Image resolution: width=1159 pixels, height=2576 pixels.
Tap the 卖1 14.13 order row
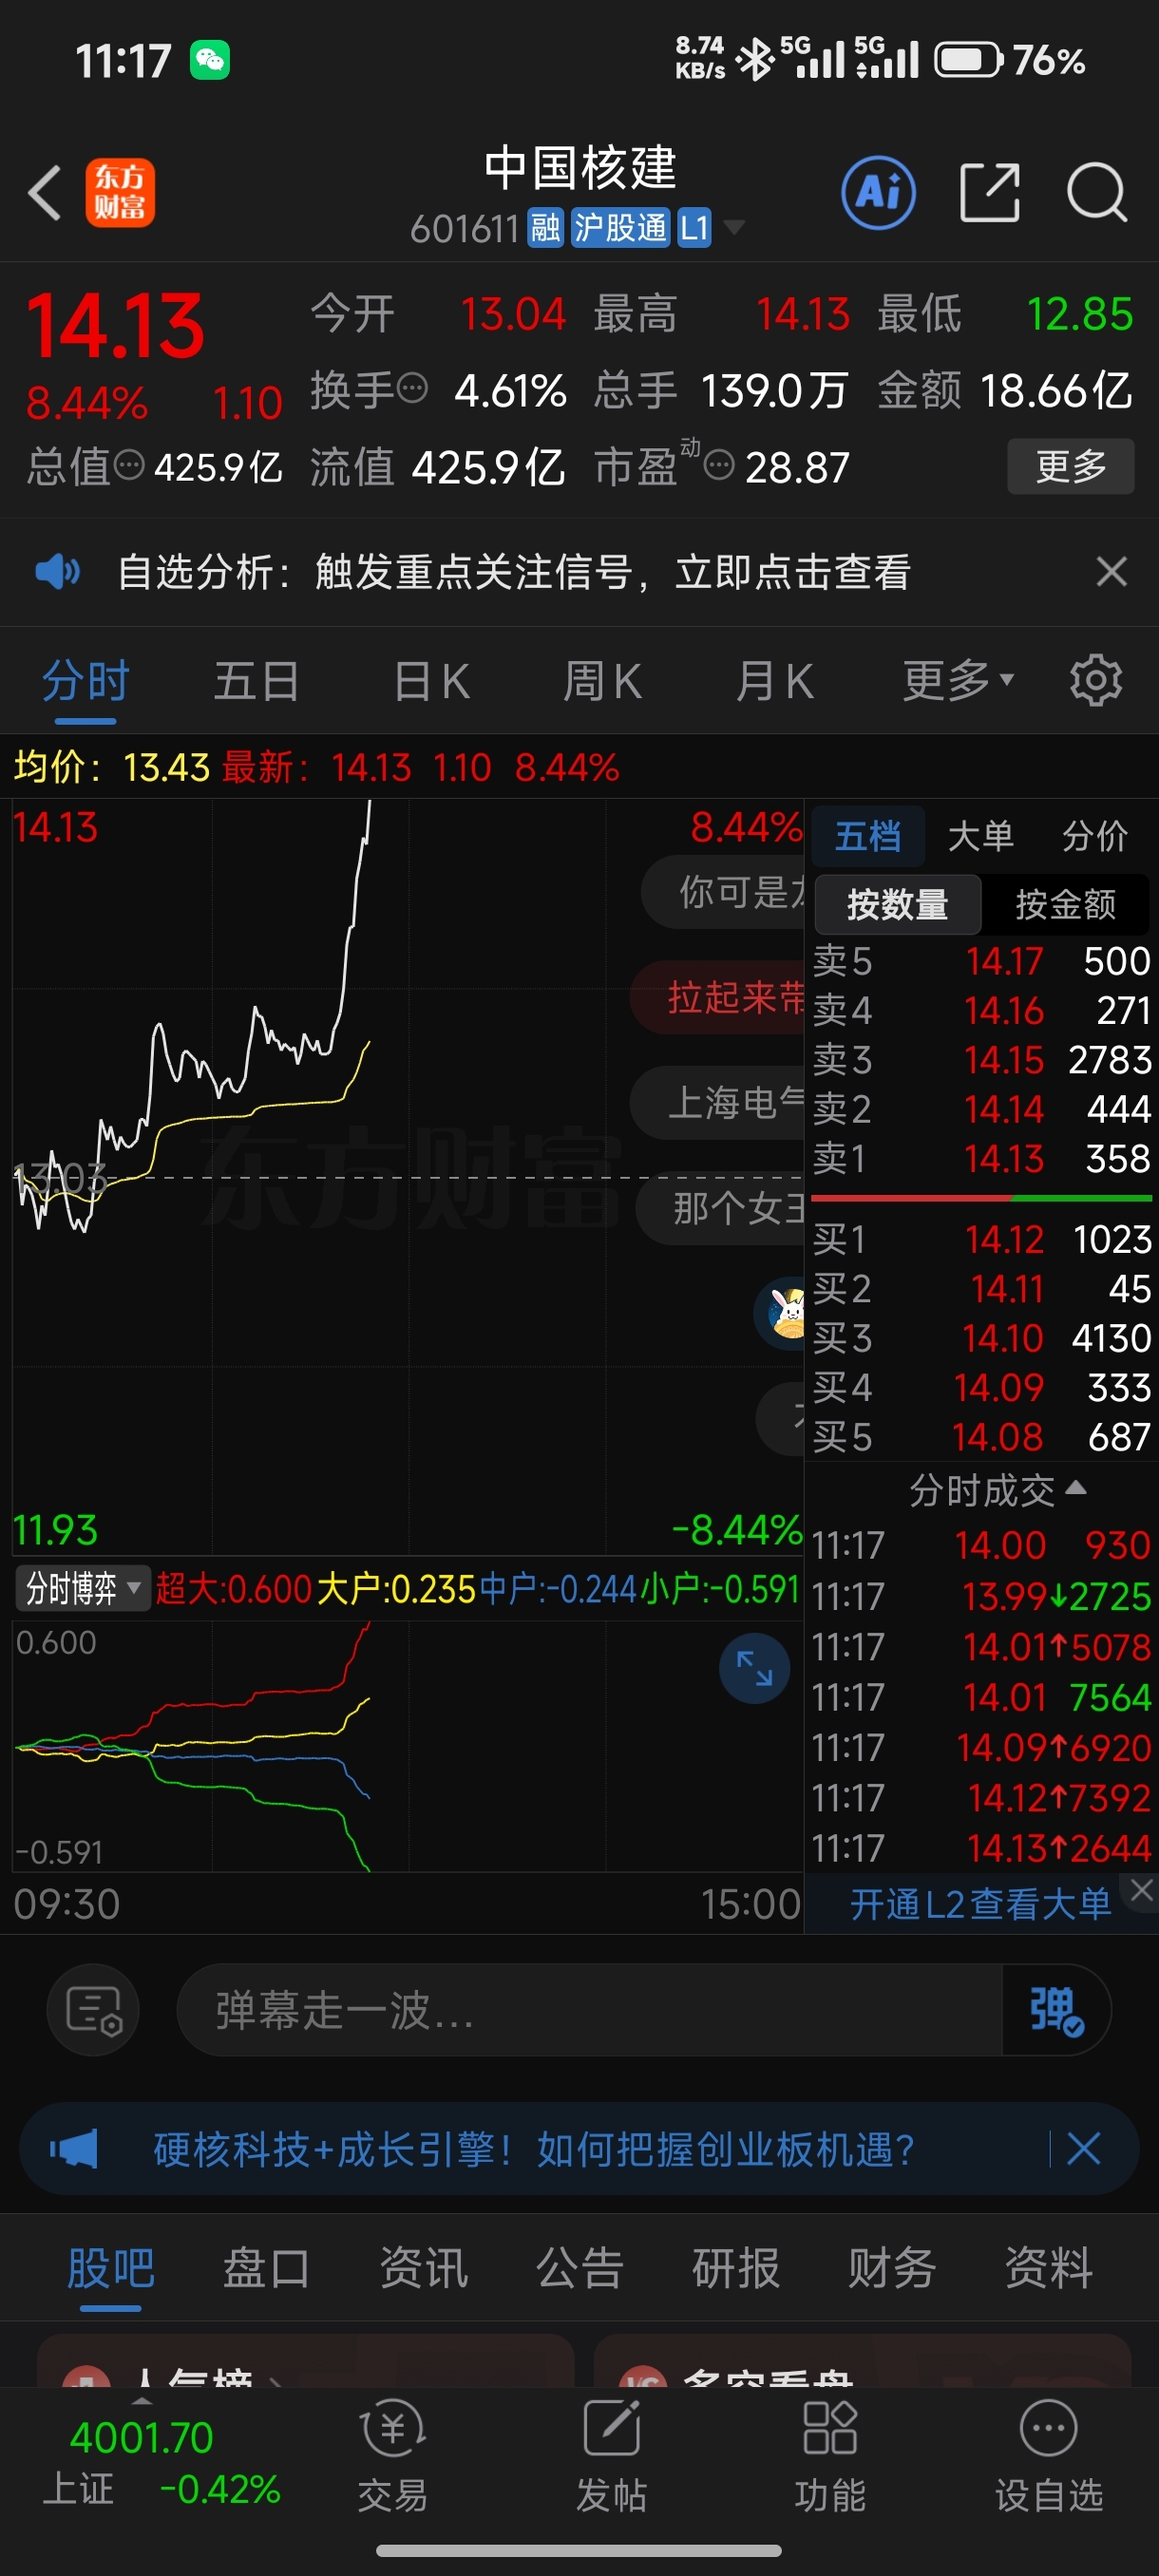[980, 1158]
